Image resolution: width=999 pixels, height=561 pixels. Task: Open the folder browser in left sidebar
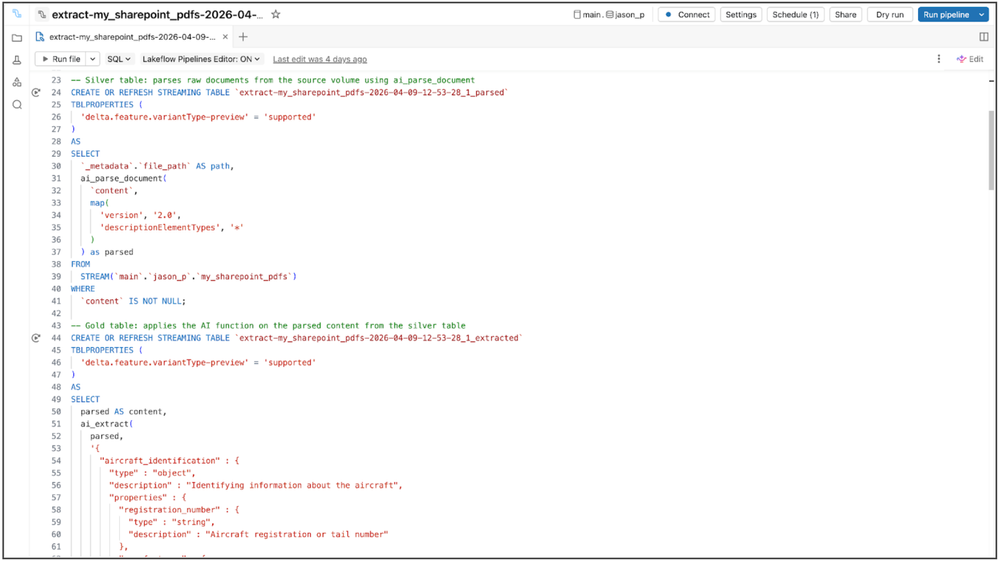17,38
